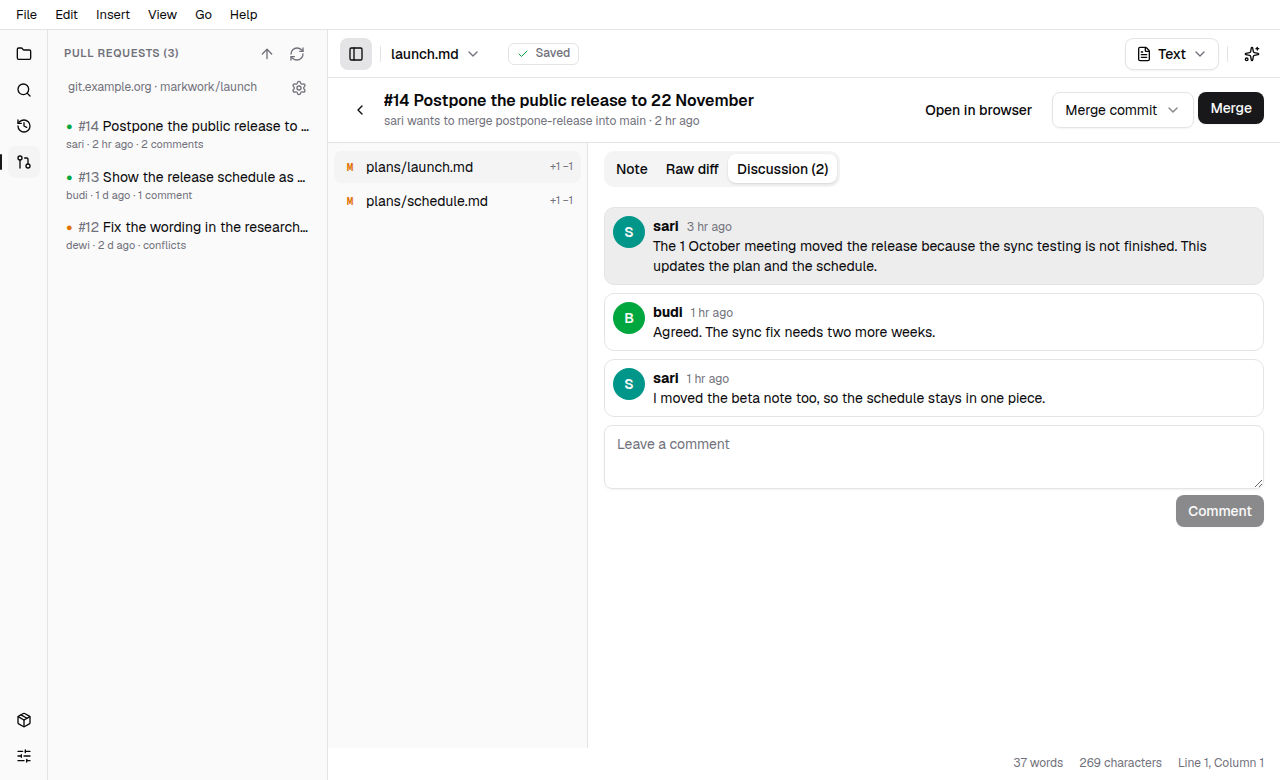Go back with the left chevron arrow
Screen dimensions: 1280x780
[x=360, y=110]
